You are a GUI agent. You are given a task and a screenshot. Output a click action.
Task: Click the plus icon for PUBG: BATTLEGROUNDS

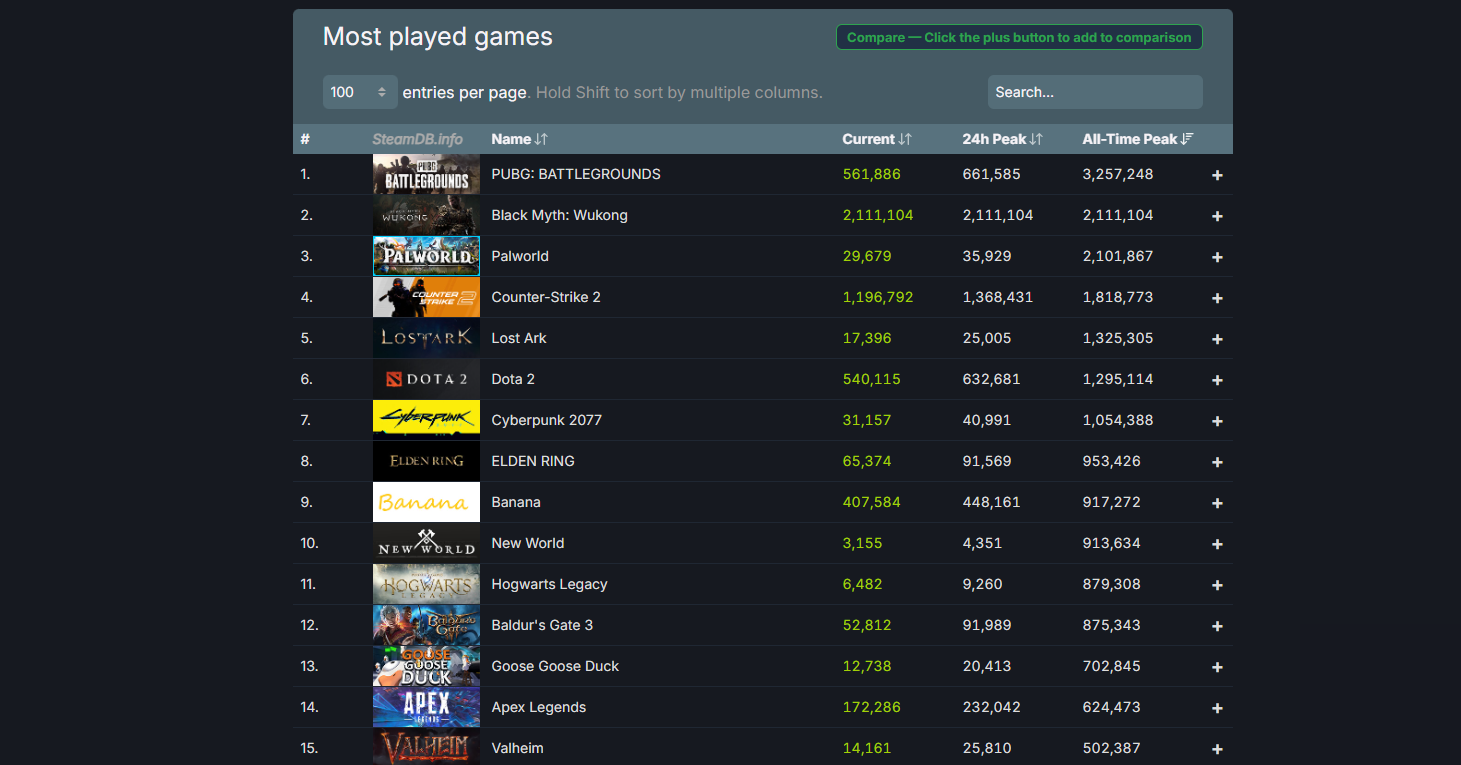(x=1217, y=175)
